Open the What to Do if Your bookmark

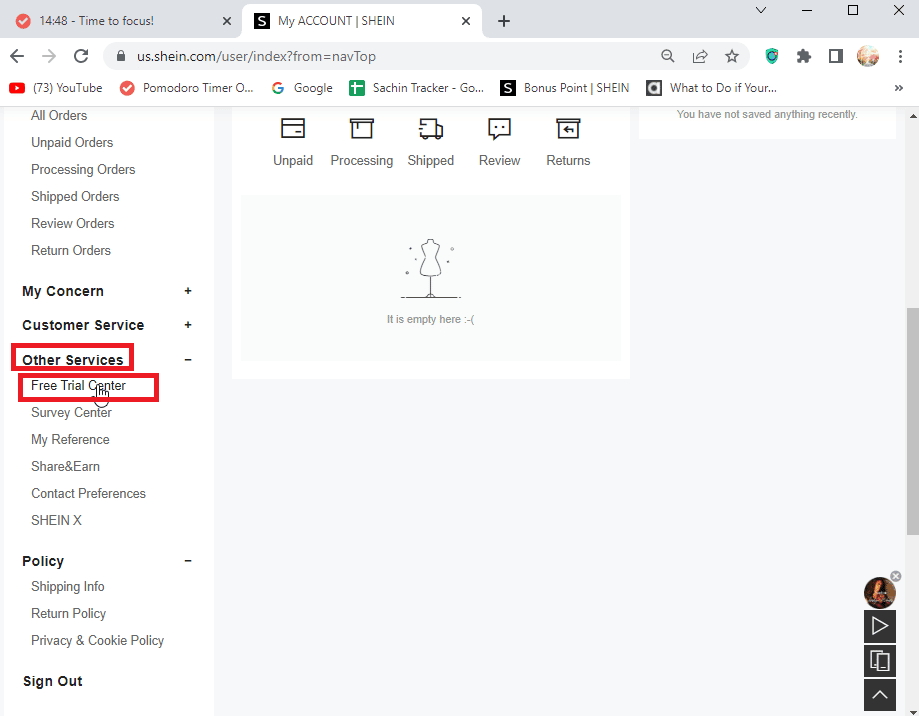pyautogui.click(x=712, y=88)
